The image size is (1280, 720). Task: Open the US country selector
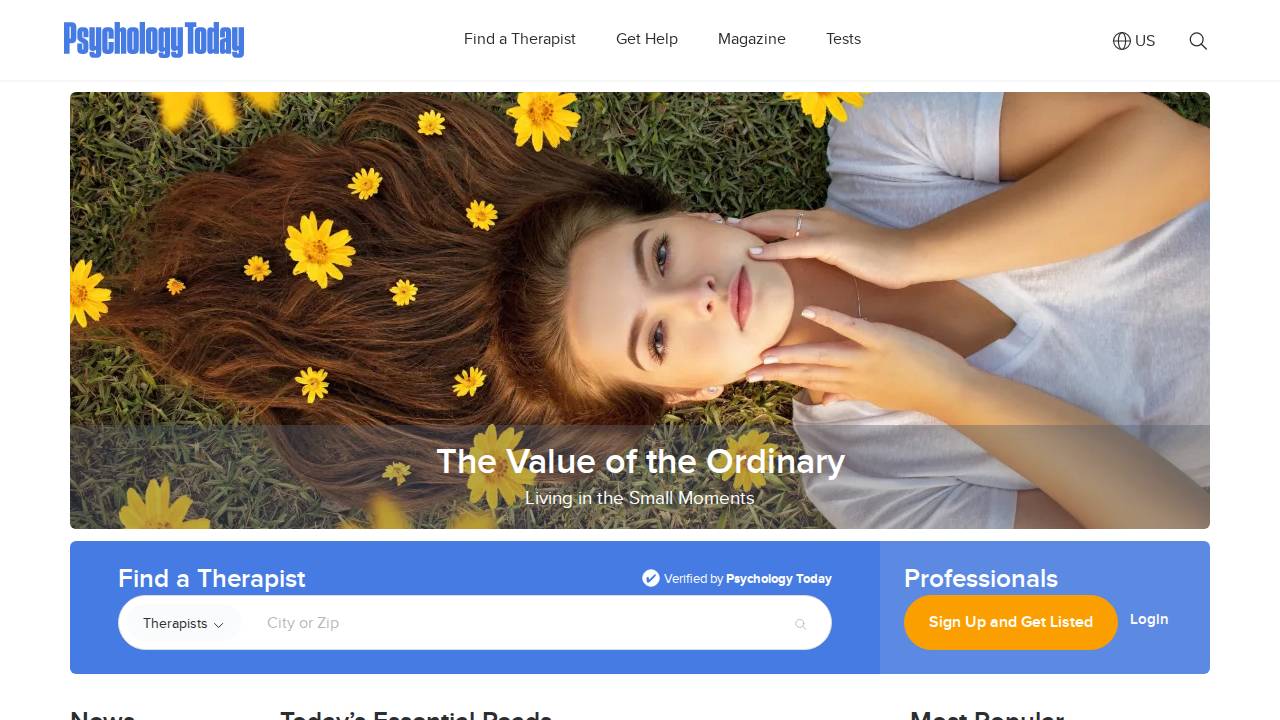point(1134,41)
